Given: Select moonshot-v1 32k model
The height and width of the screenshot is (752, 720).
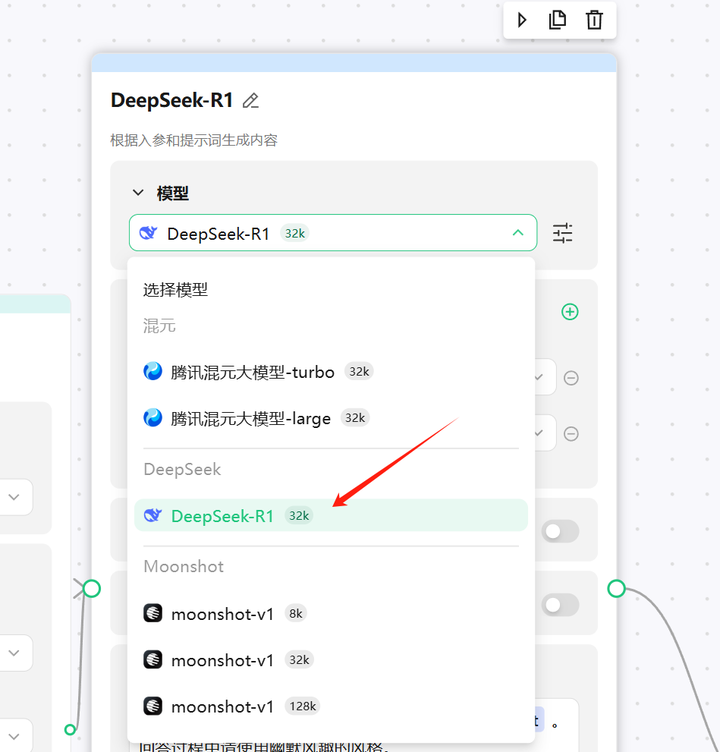Looking at the screenshot, I should pos(331,660).
